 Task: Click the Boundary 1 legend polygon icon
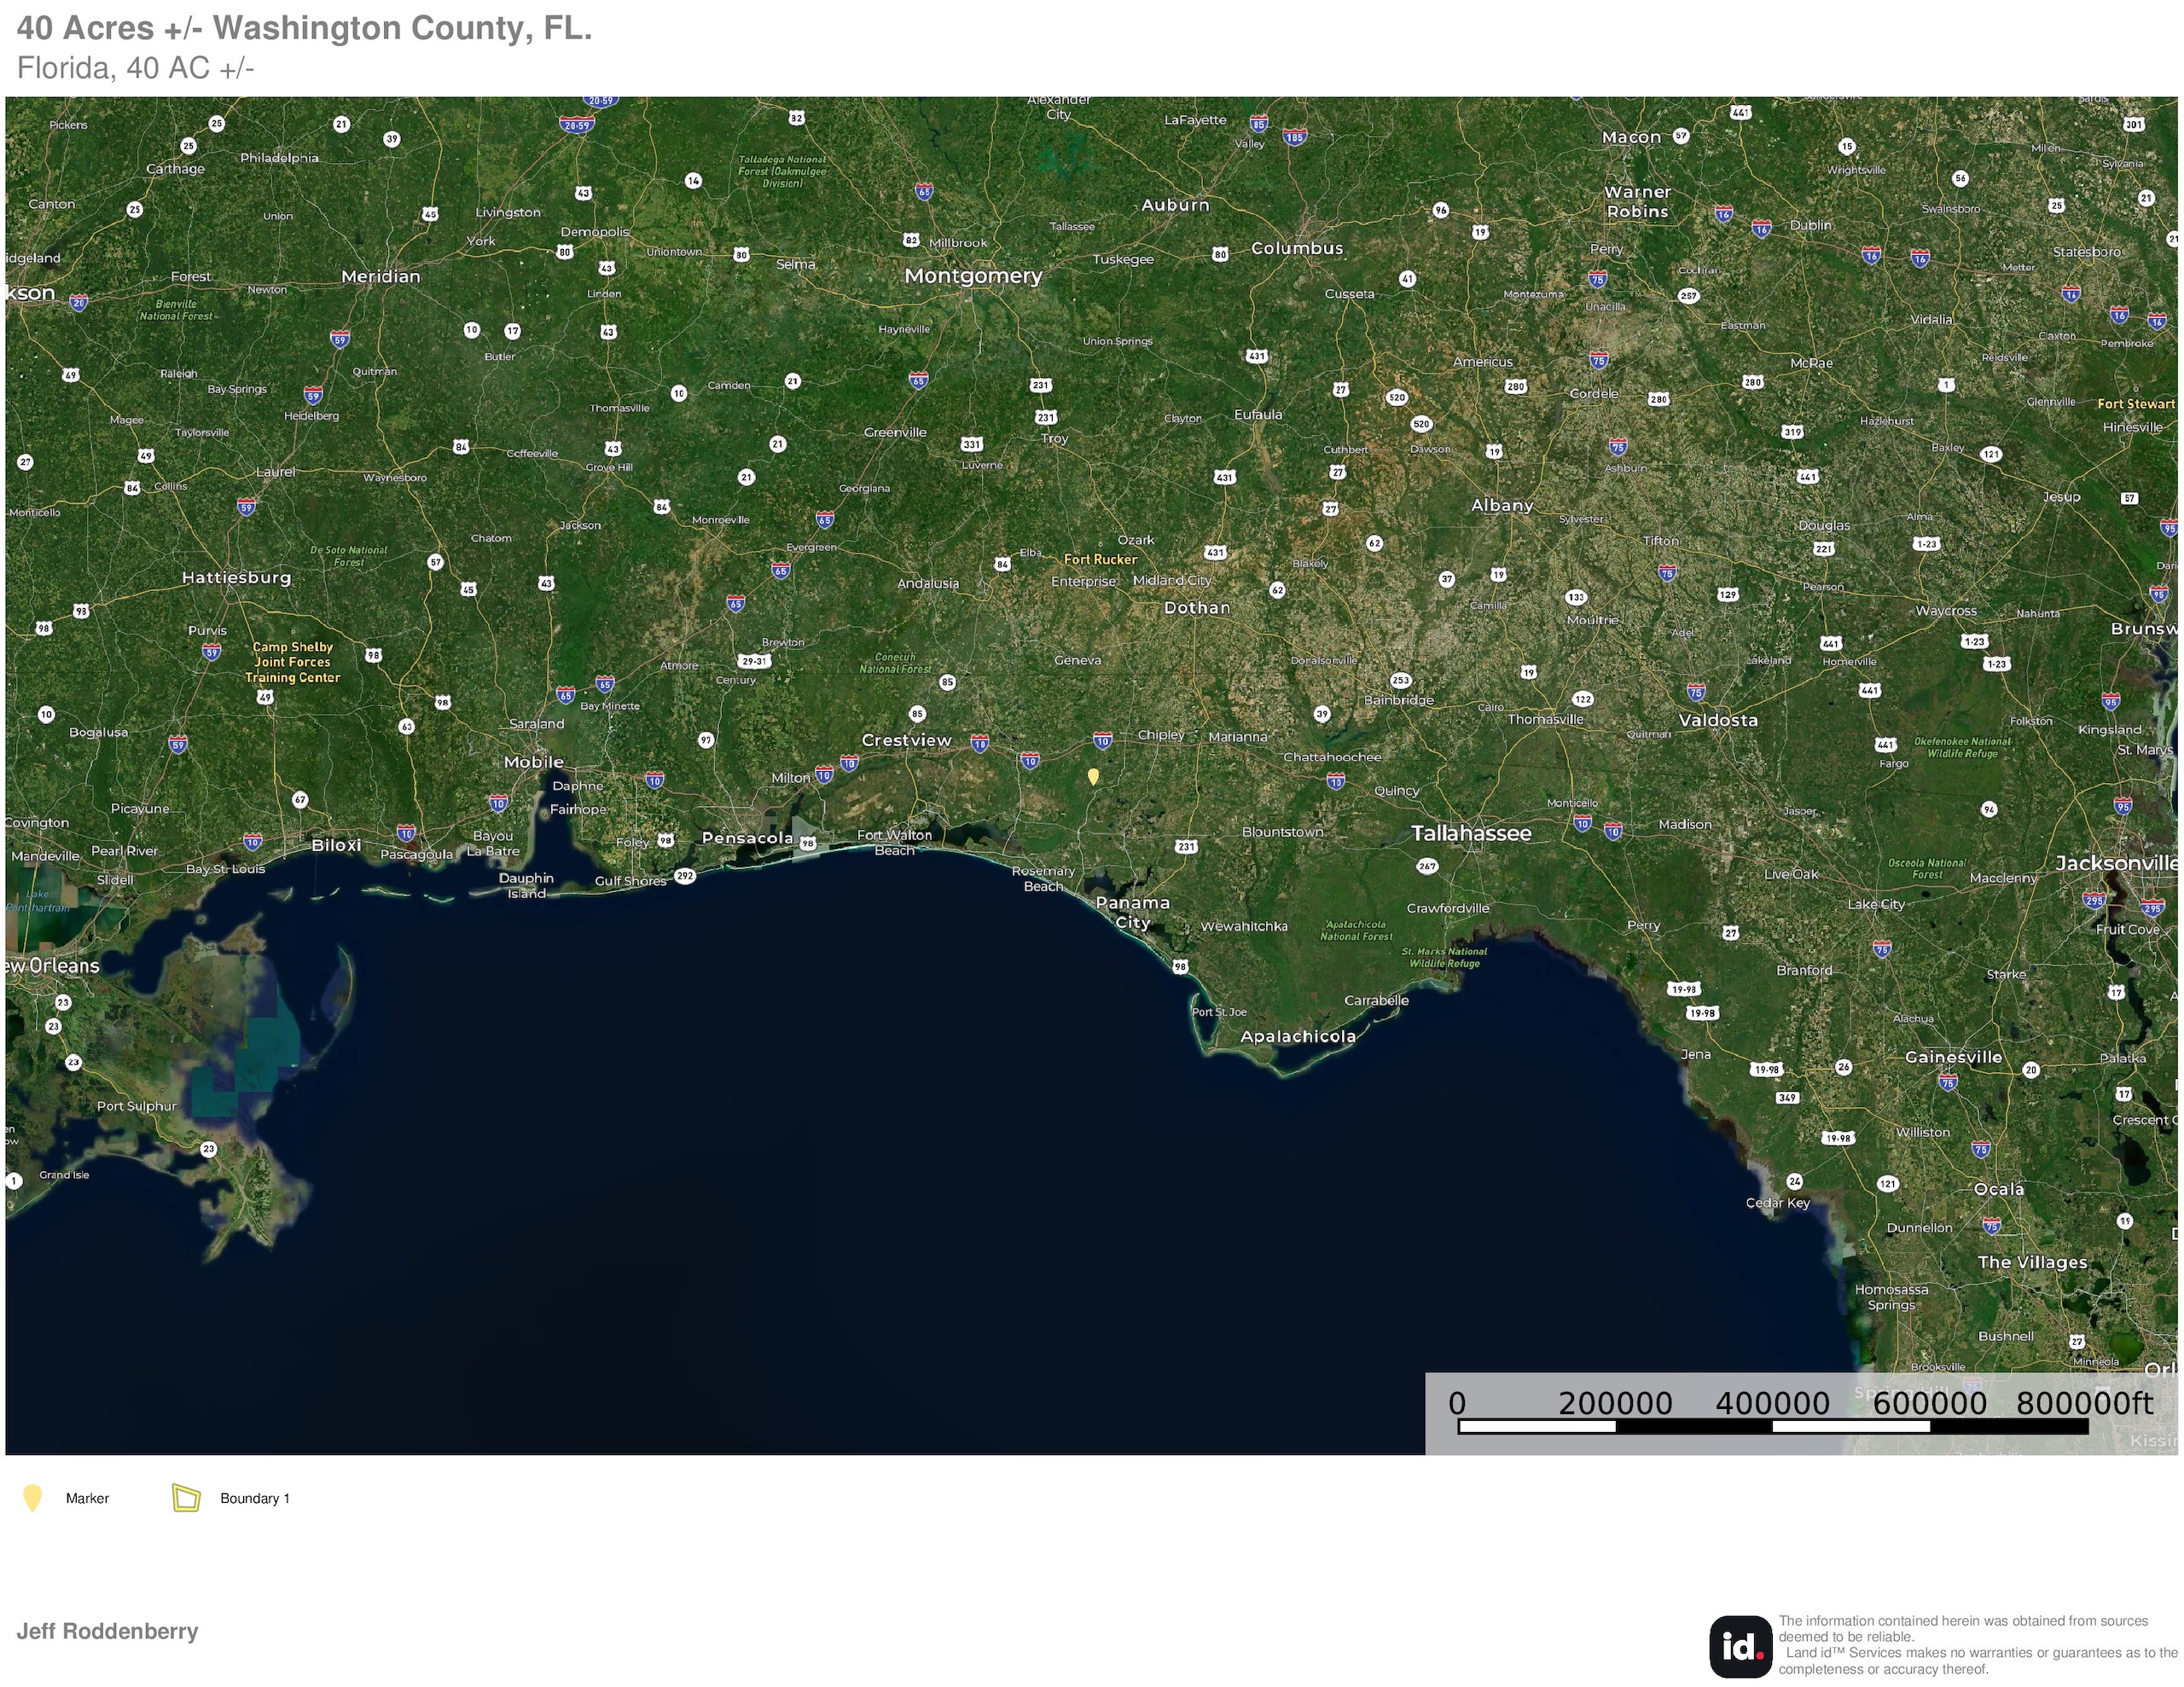click(x=186, y=1497)
